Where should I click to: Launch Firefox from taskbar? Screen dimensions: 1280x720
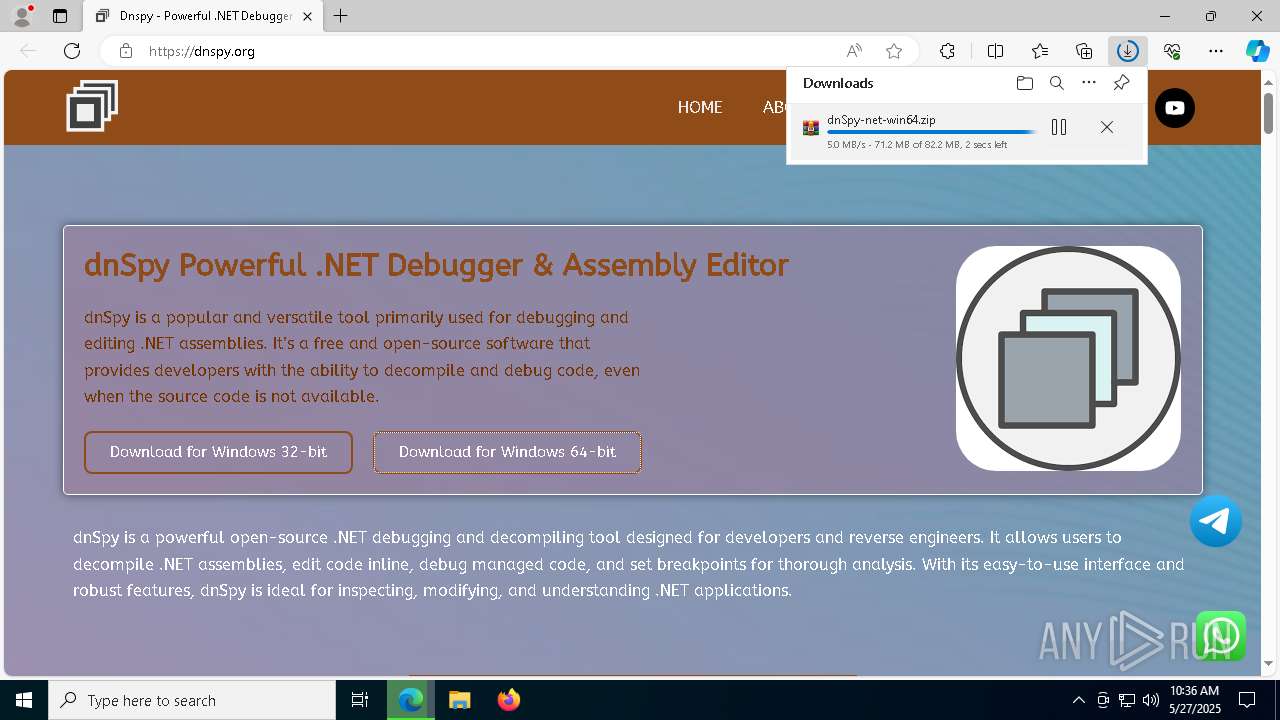(x=508, y=700)
